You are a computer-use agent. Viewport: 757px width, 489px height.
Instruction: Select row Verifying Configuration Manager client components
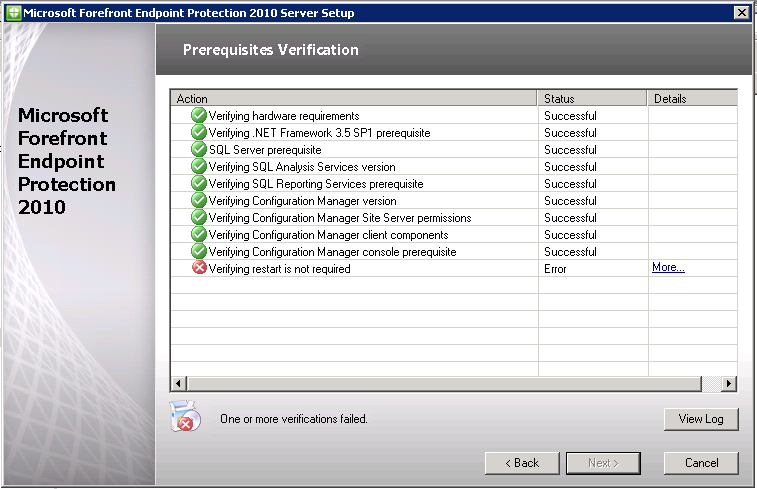click(454, 234)
